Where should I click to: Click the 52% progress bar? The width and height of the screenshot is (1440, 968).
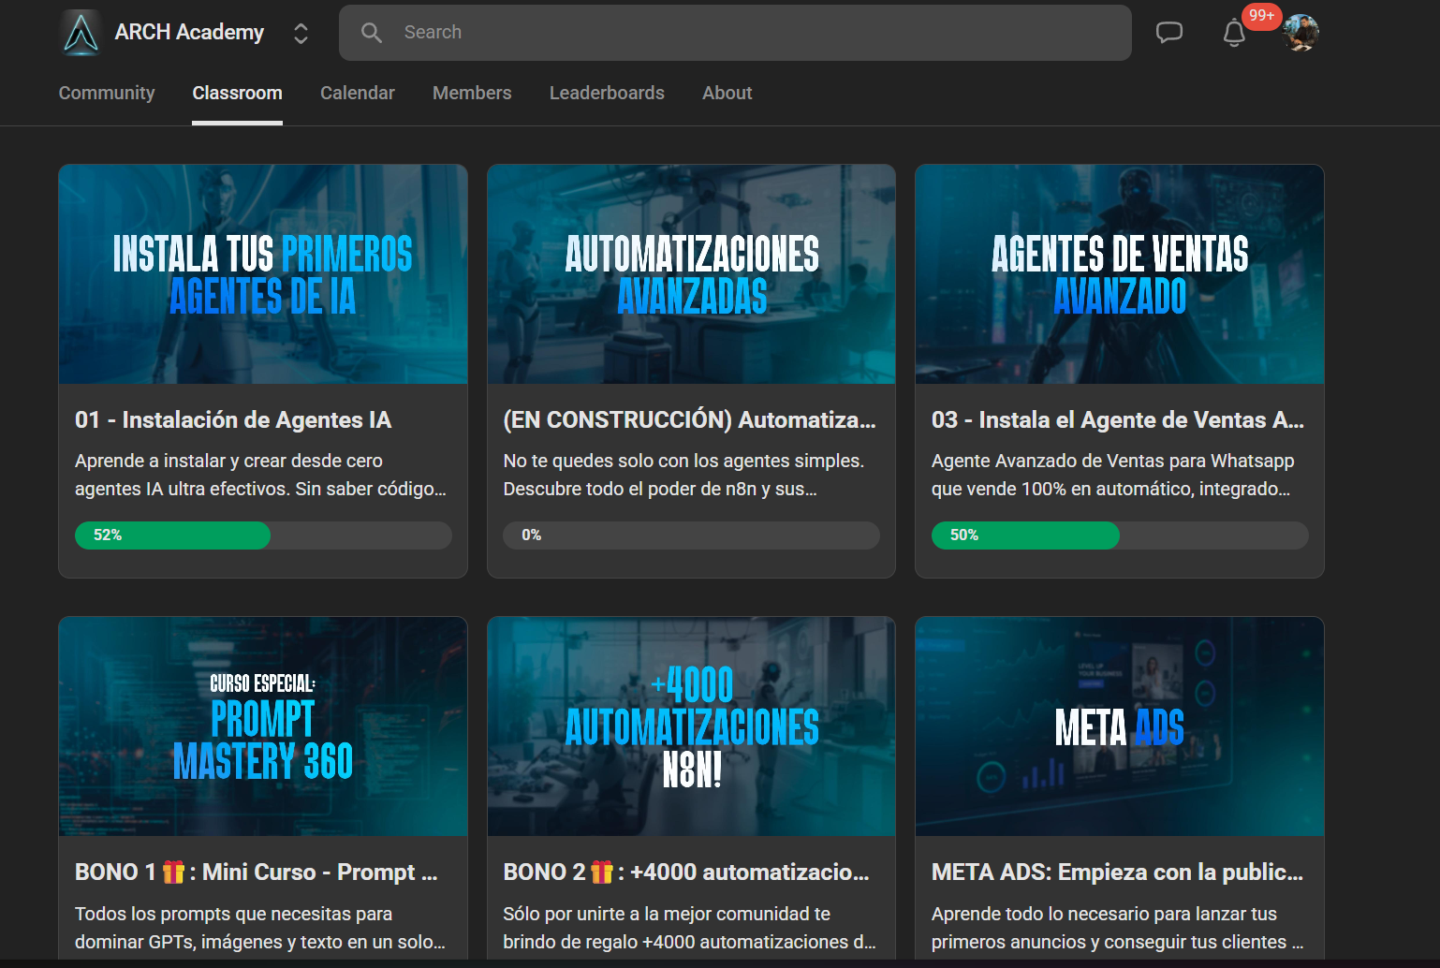pyautogui.click(x=263, y=535)
